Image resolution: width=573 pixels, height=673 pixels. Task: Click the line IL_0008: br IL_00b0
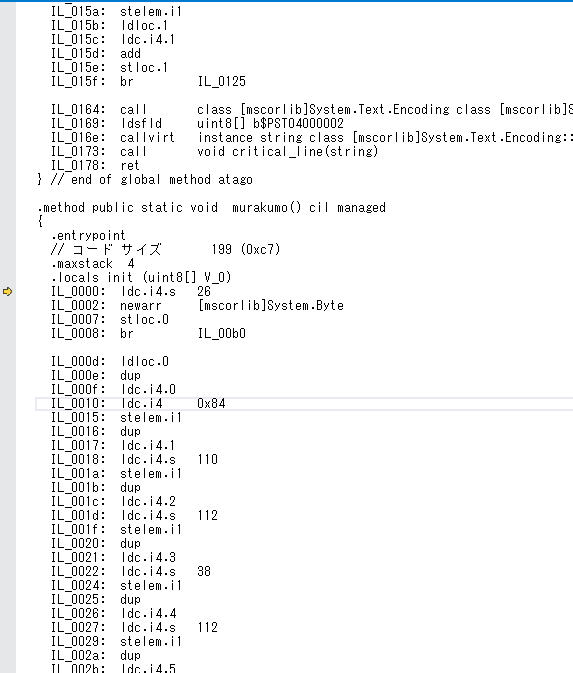click(x=149, y=333)
